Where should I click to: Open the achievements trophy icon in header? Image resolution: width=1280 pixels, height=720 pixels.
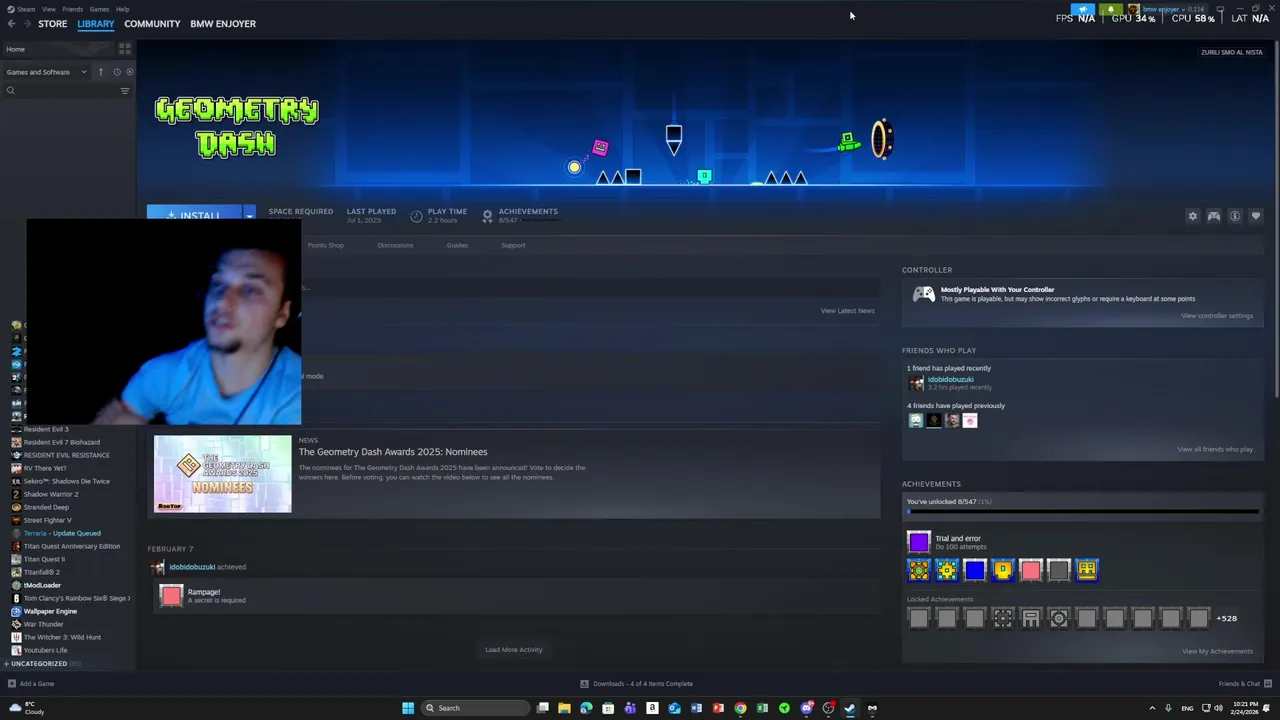pos(487,215)
